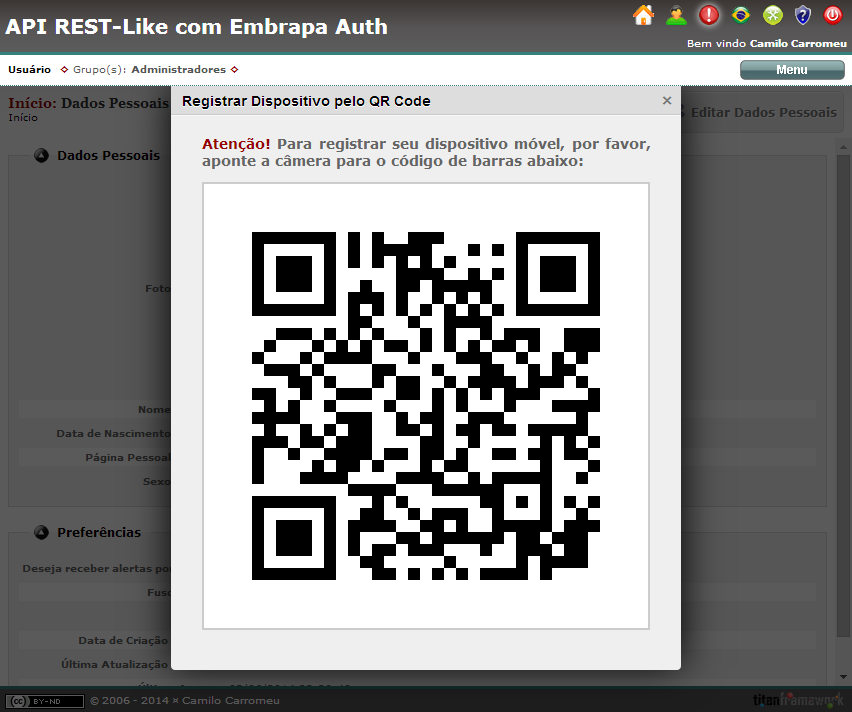Screen dimensions: 852x712
Task: Open the Menu button
Action: click(x=792, y=70)
